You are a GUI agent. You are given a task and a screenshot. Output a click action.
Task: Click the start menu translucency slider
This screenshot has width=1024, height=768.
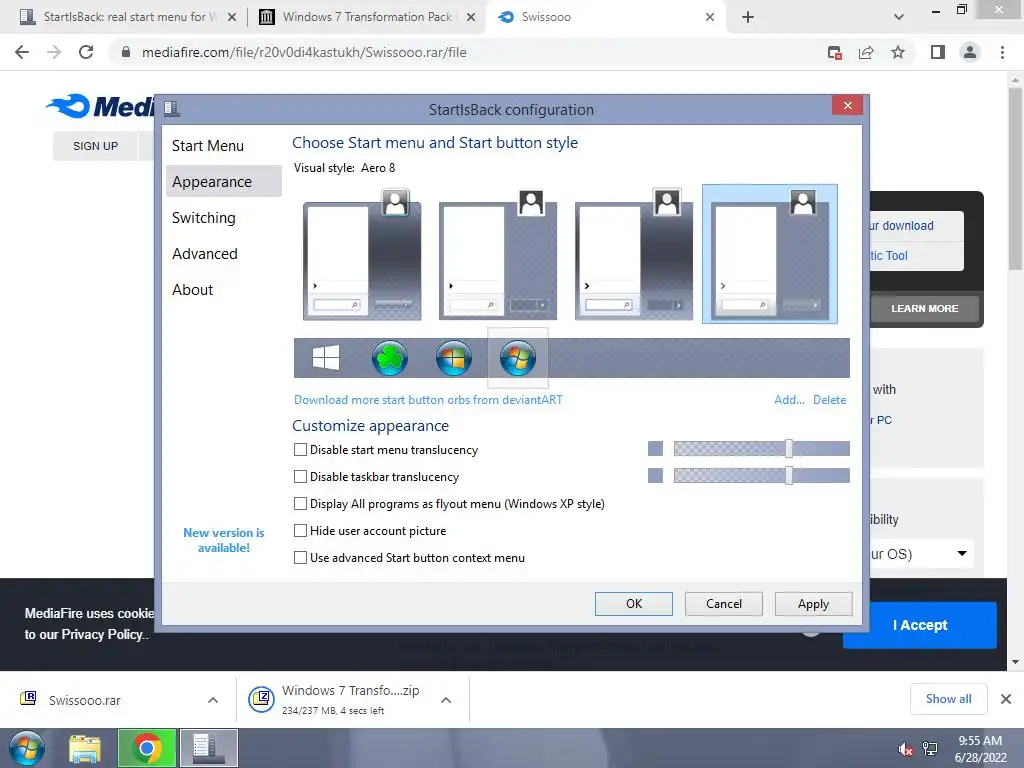(x=761, y=449)
